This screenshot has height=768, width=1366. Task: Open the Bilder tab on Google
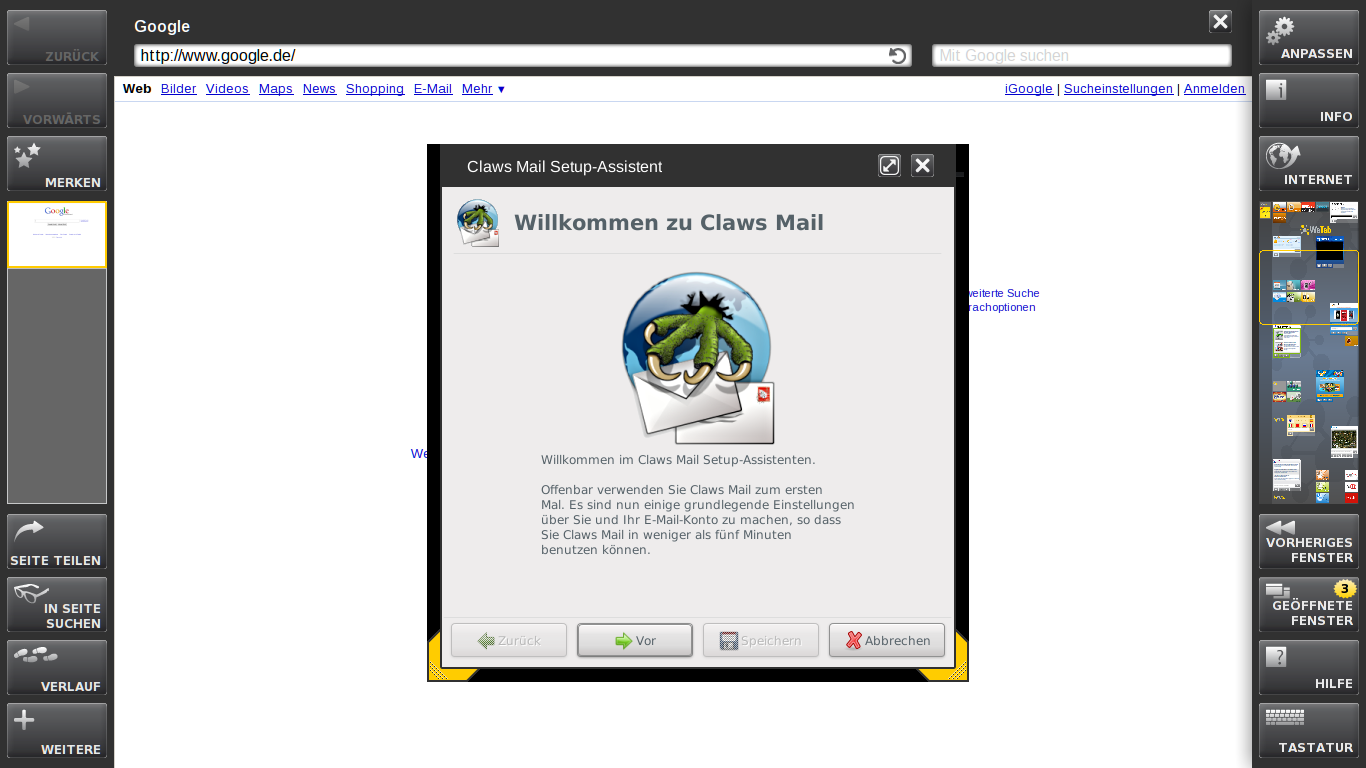(178, 89)
